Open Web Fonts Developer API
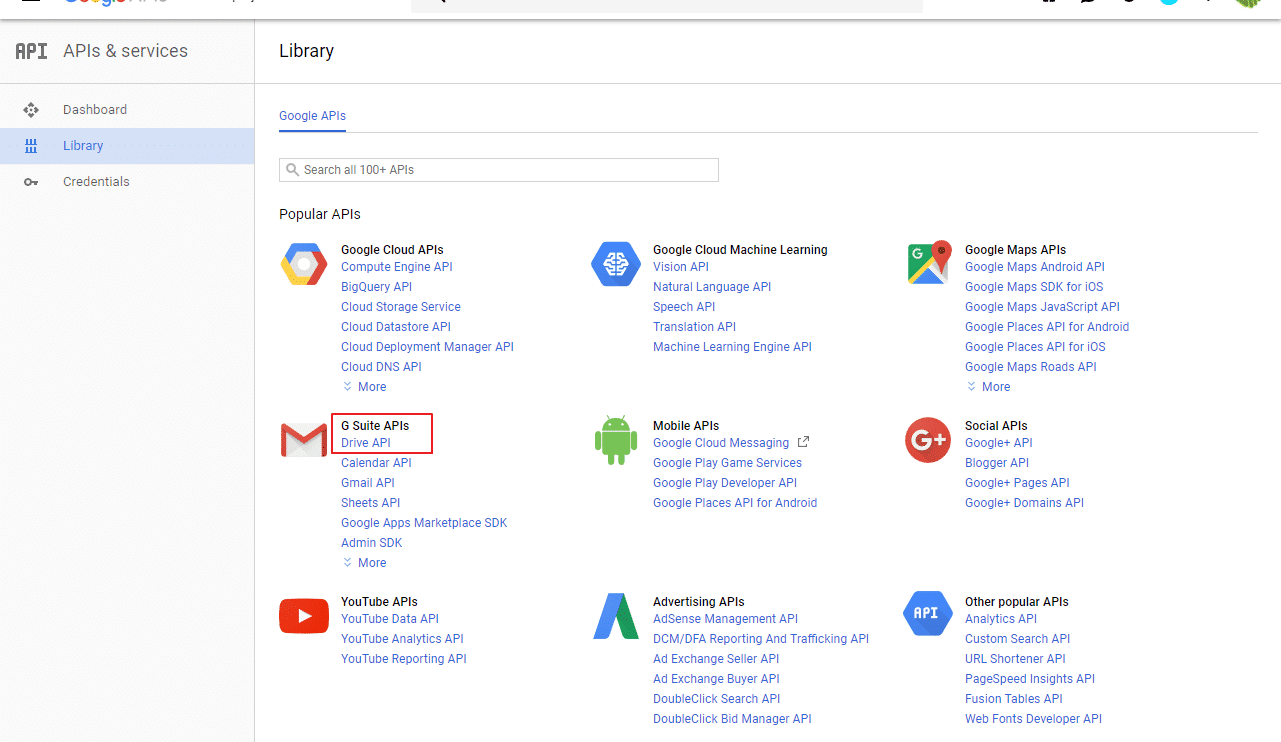 pyautogui.click(x=1033, y=719)
